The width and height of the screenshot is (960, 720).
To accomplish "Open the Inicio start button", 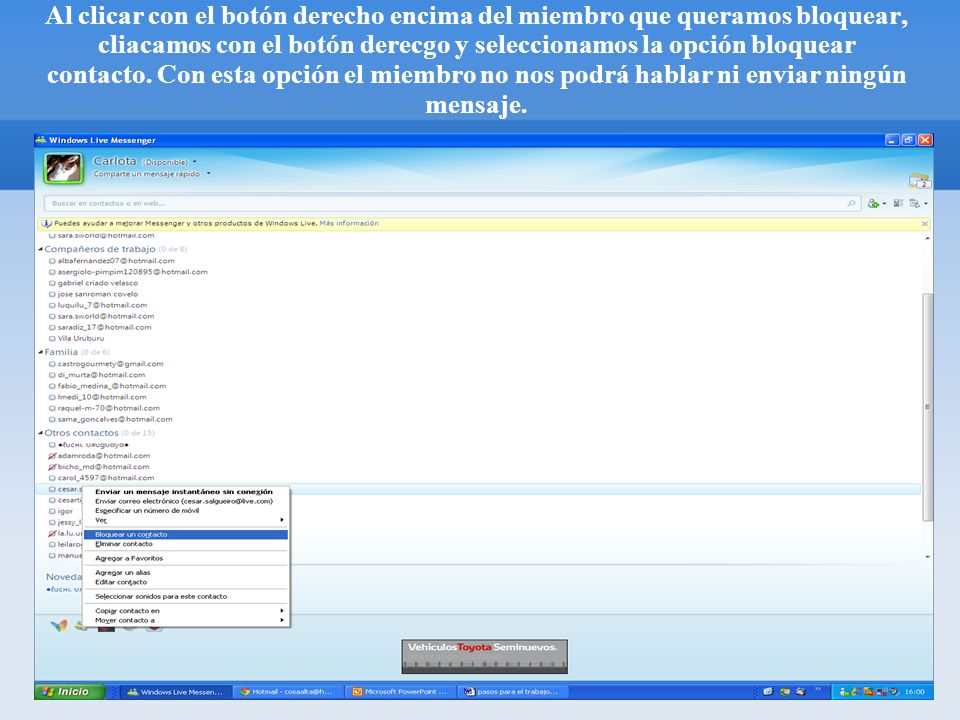I will (x=69, y=692).
